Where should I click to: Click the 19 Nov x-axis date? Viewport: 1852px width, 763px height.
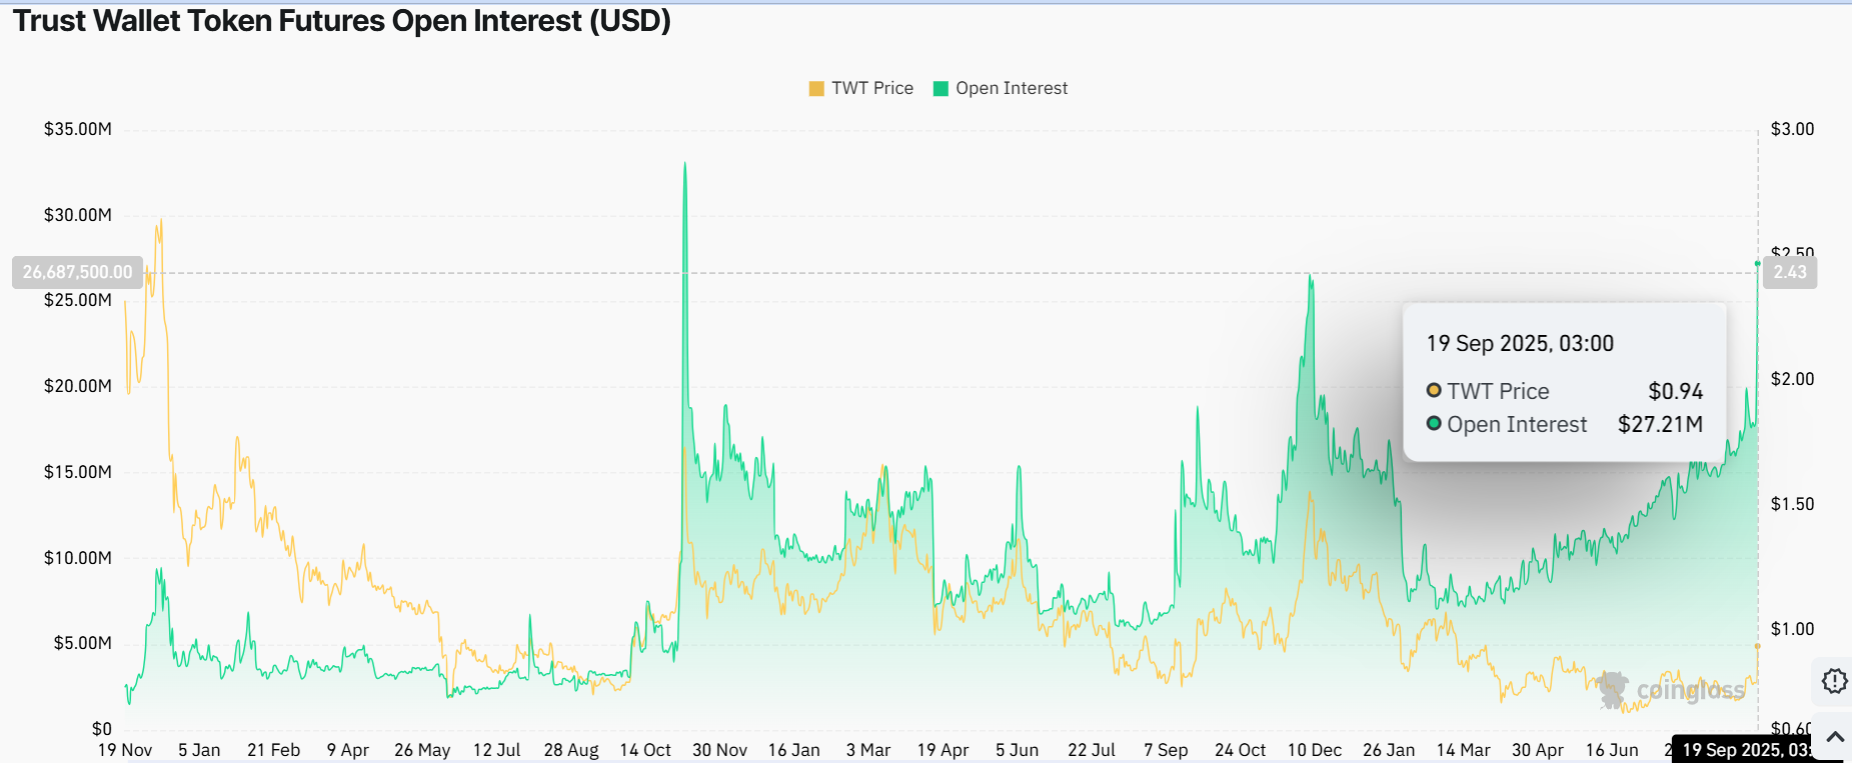(x=125, y=750)
